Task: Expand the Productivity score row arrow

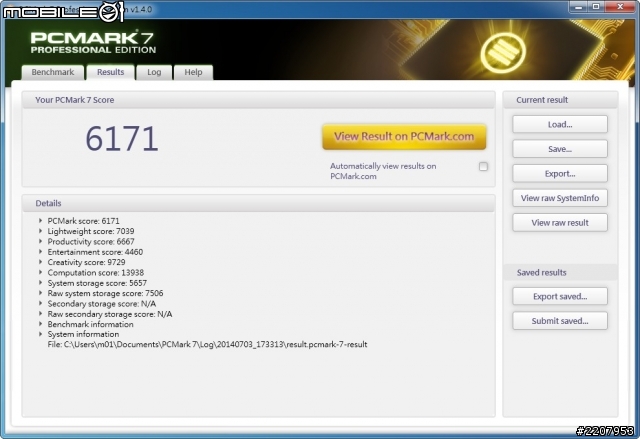Action: (x=40, y=242)
